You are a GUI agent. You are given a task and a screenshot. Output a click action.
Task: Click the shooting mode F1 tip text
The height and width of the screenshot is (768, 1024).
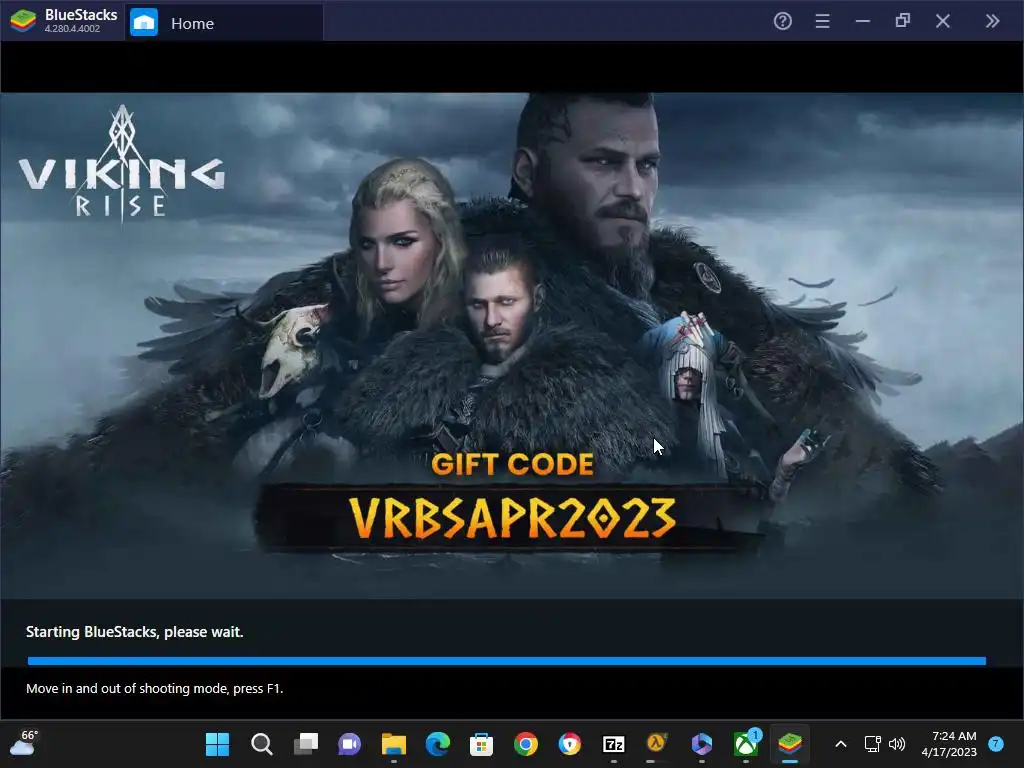tap(155, 688)
